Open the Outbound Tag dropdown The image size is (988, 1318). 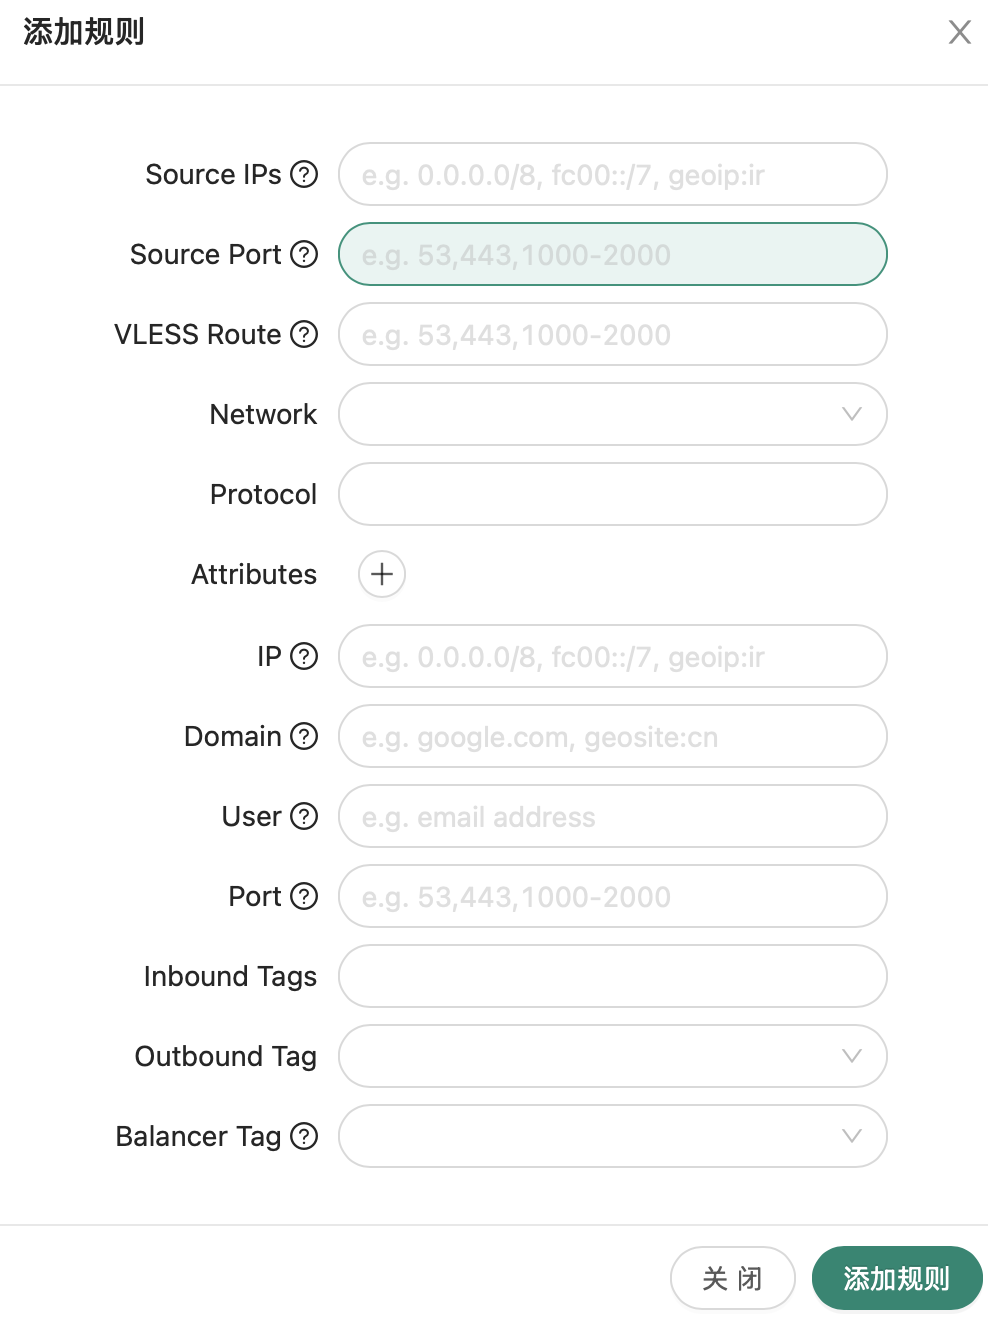coord(612,1056)
